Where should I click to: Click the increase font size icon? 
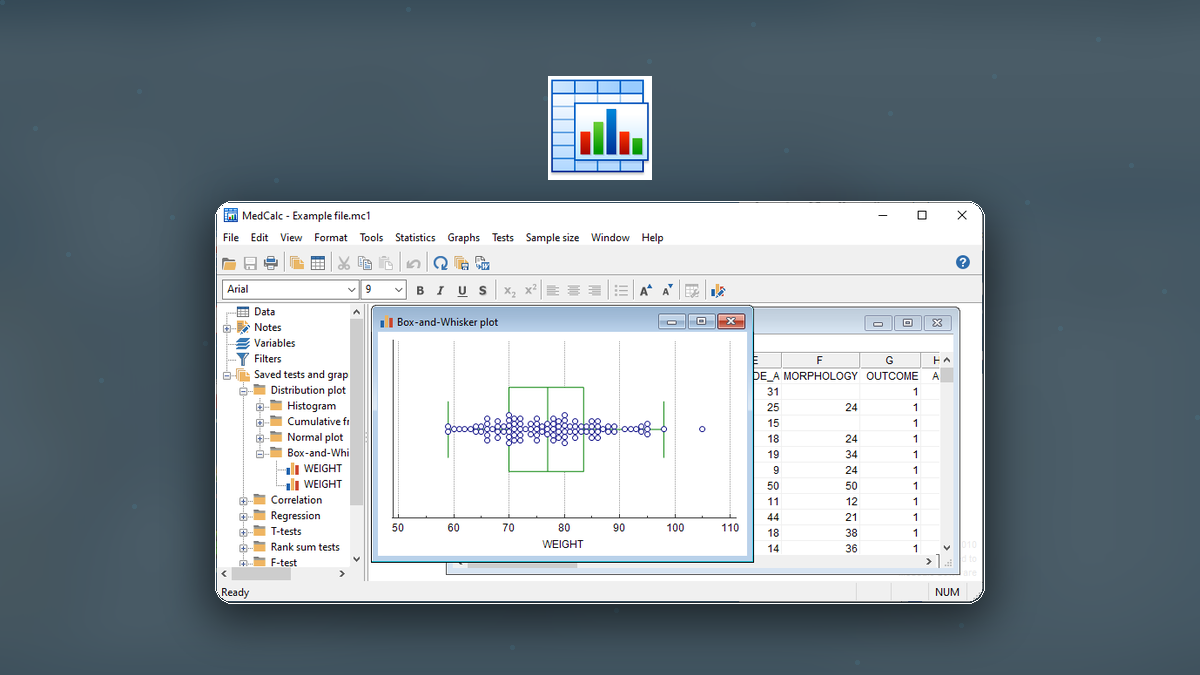point(646,290)
